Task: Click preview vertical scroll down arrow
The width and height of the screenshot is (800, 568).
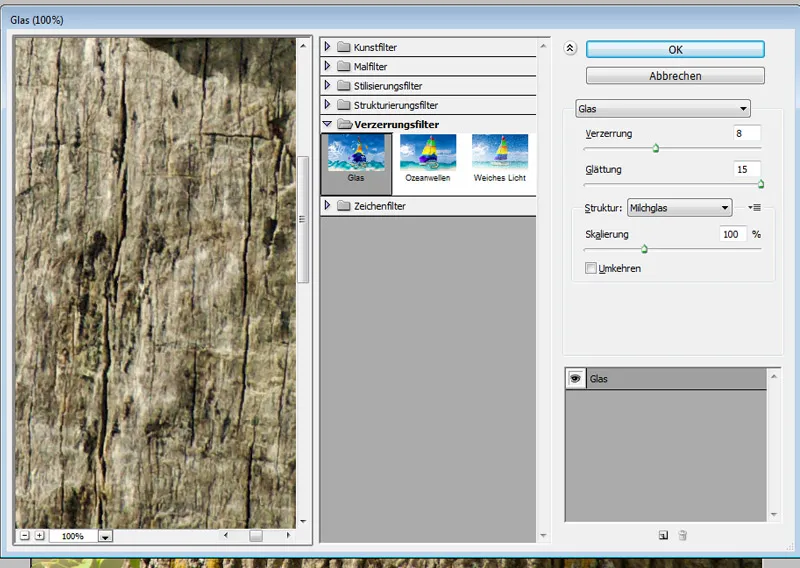Action: tap(303, 521)
